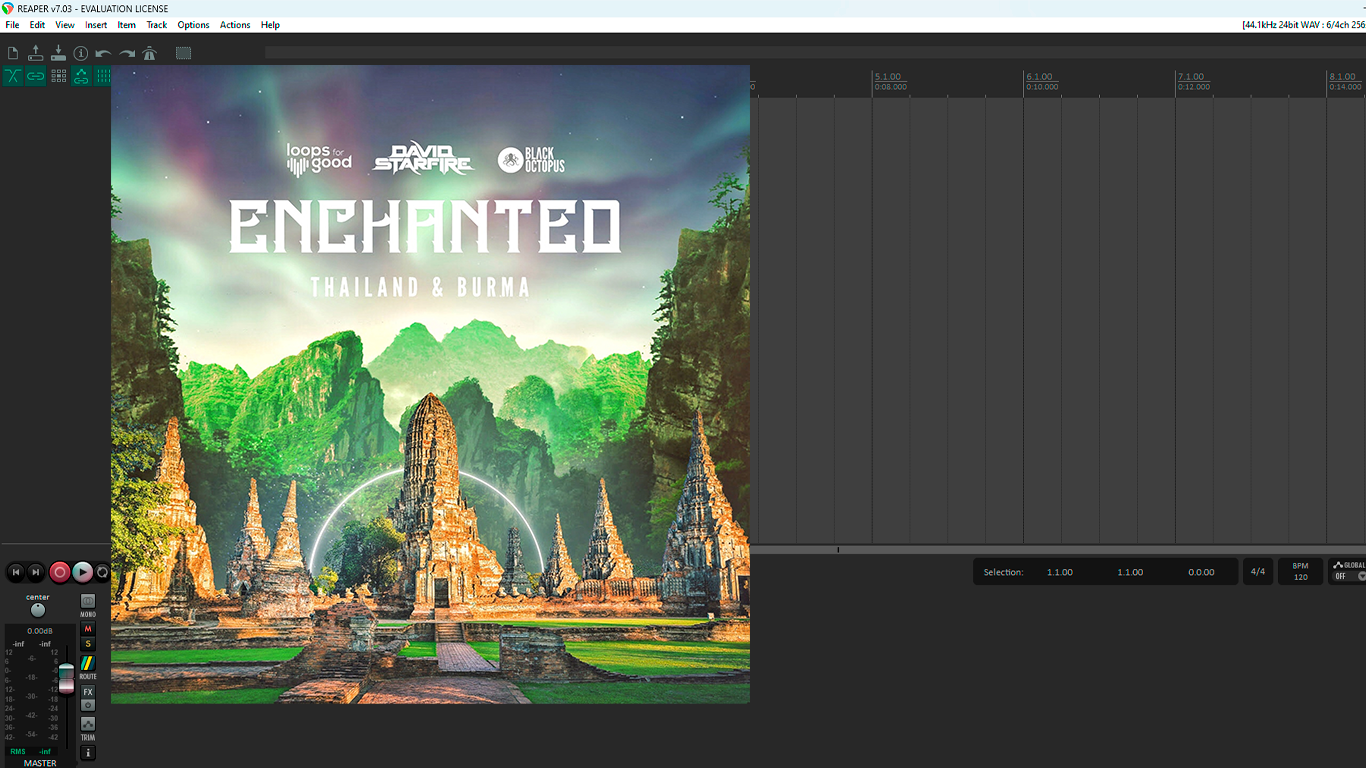The height and width of the screenshot is (768, 1366).
Task: Click the master 0.00dB volume readout
Action: [40, 631]
